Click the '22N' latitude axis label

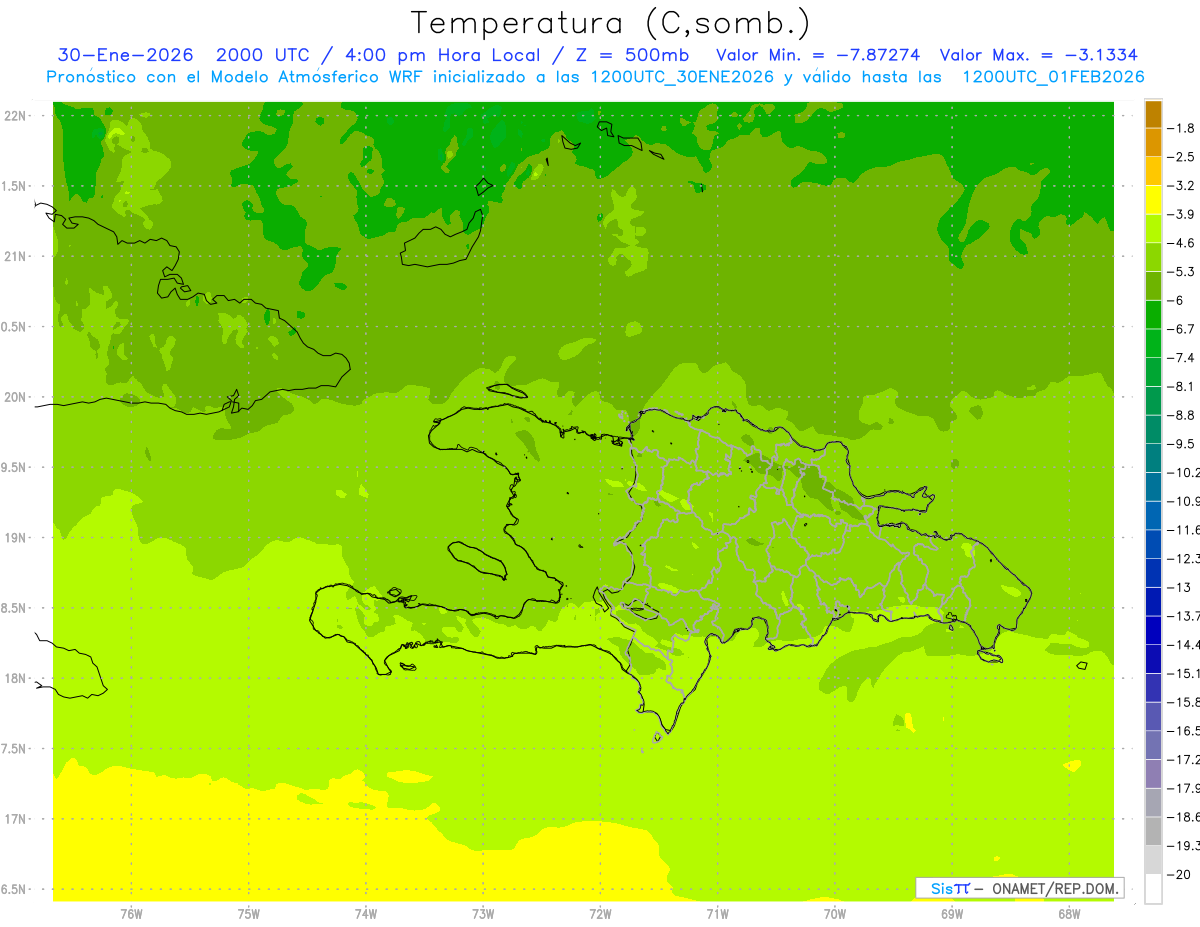[x=16, y=116]
